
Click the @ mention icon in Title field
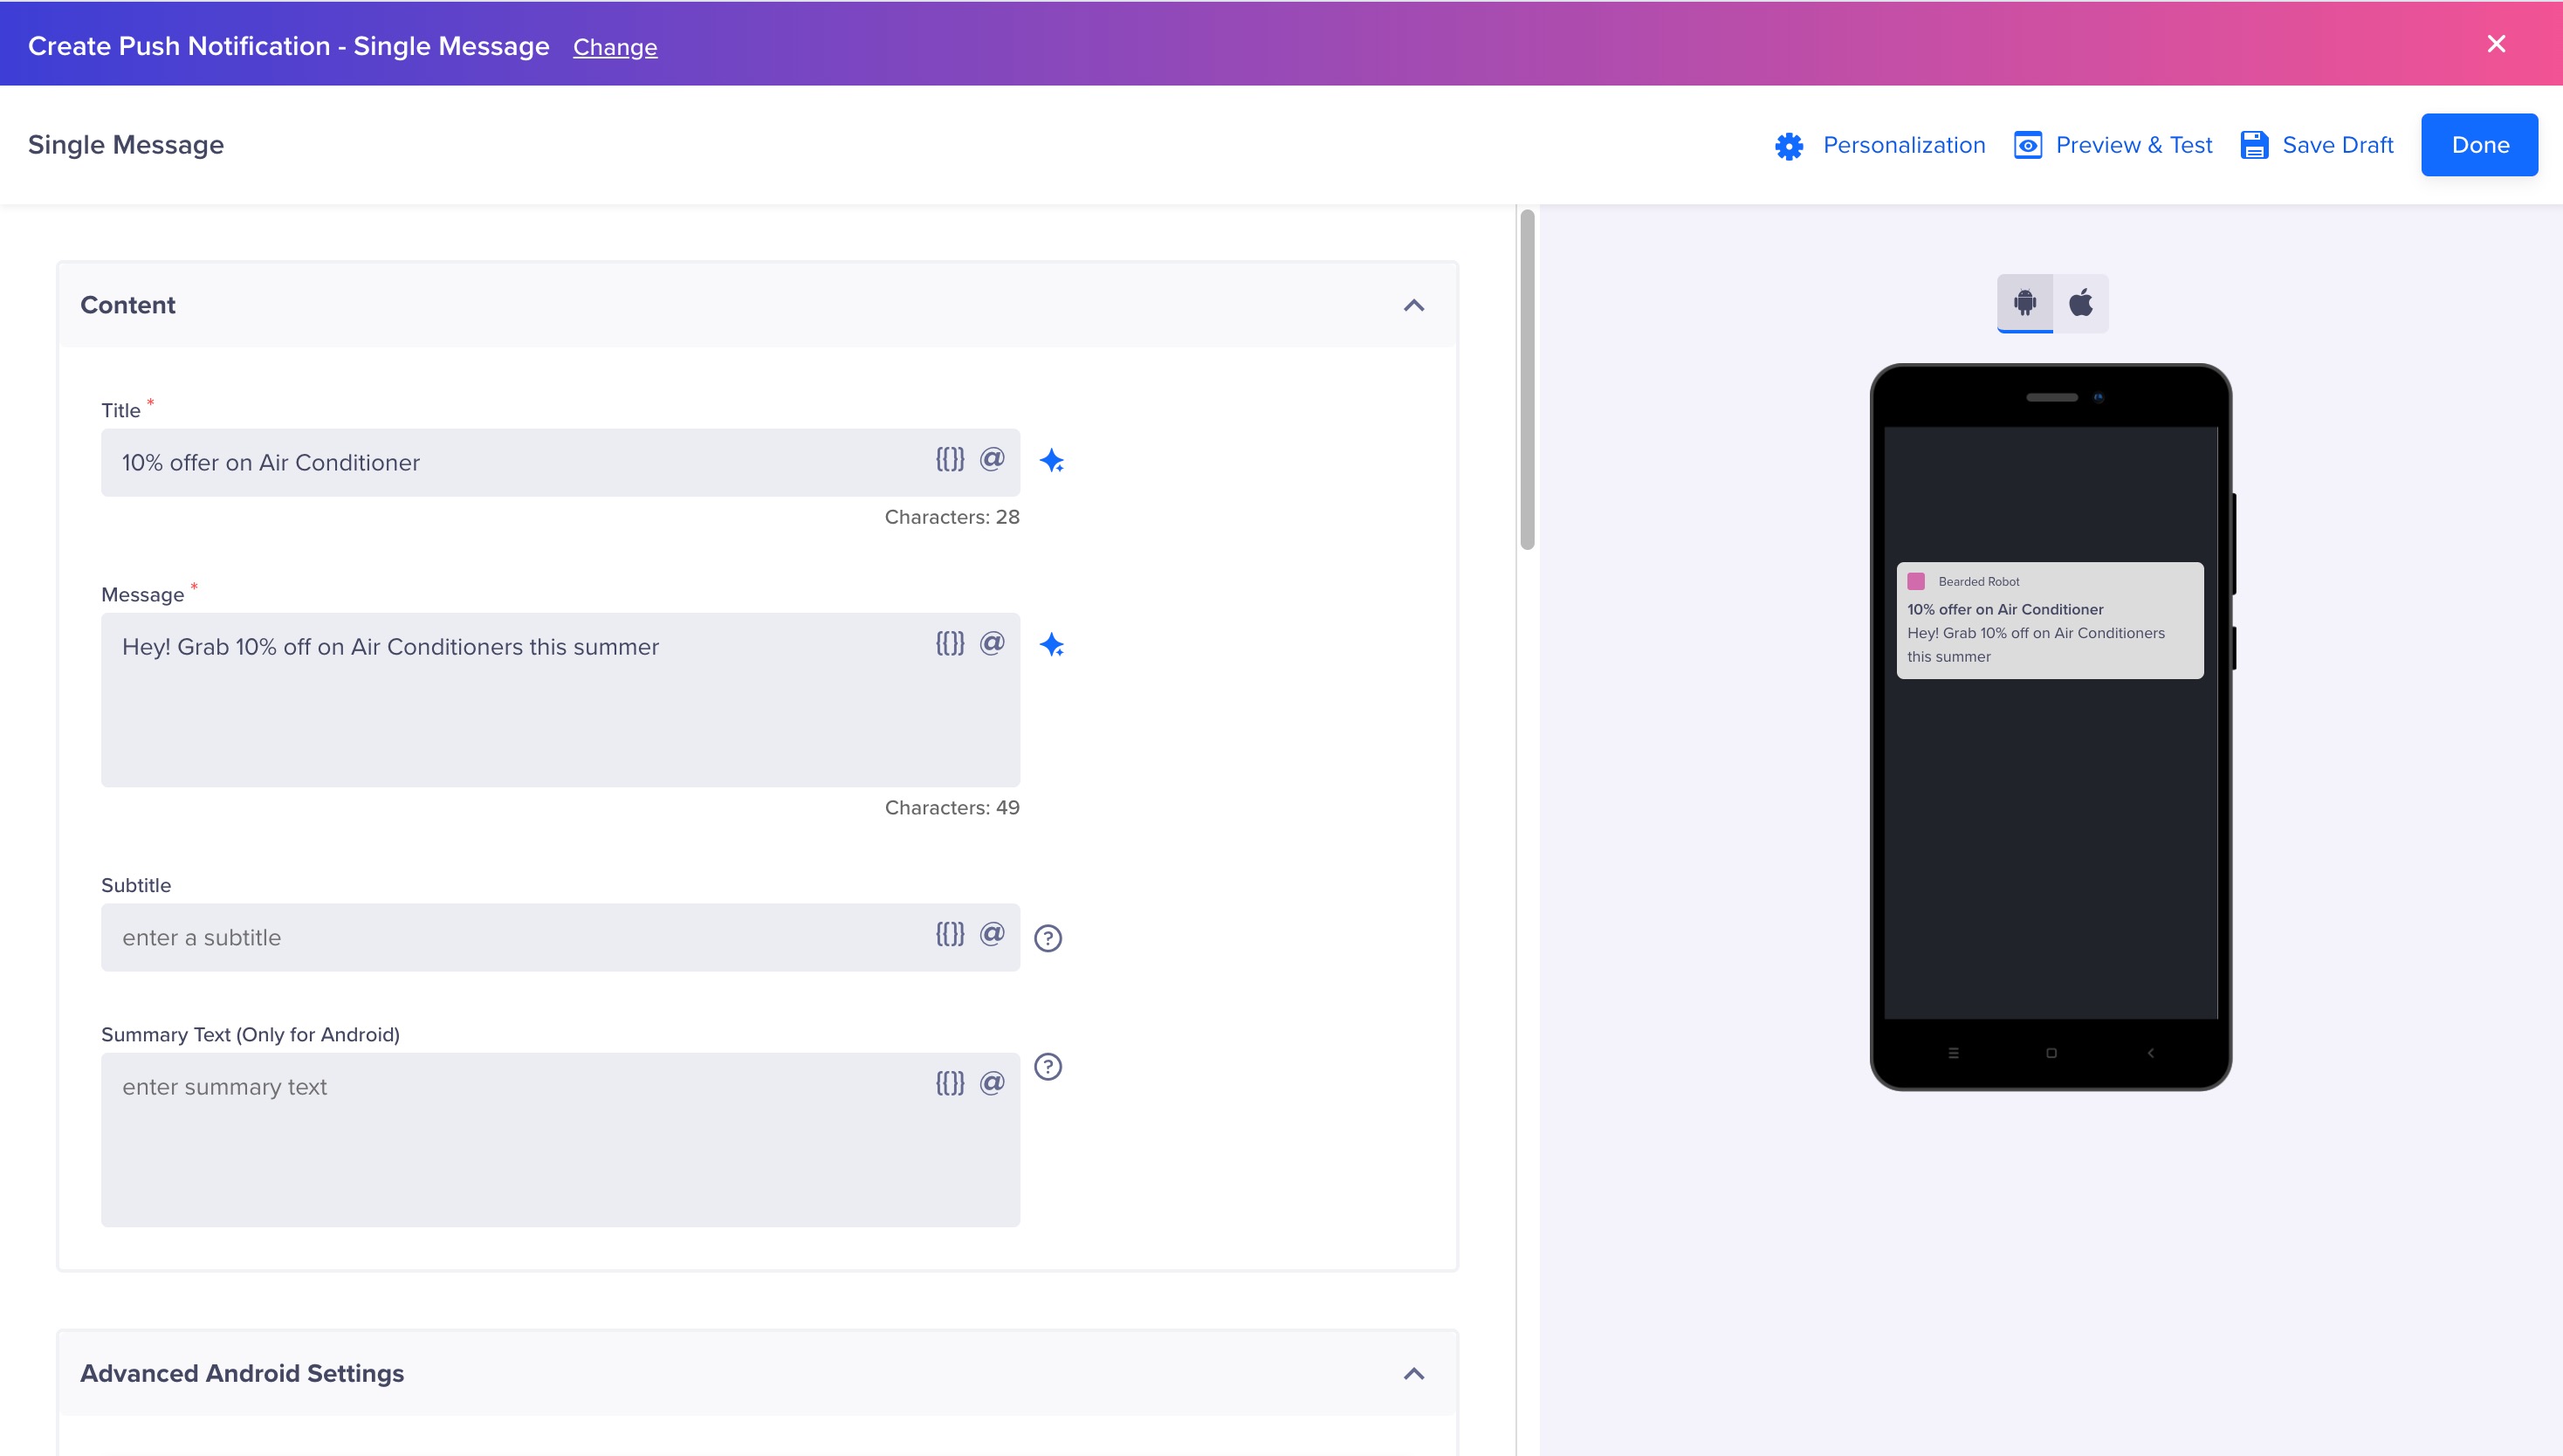pyautogui.click(x=991, y=459)
